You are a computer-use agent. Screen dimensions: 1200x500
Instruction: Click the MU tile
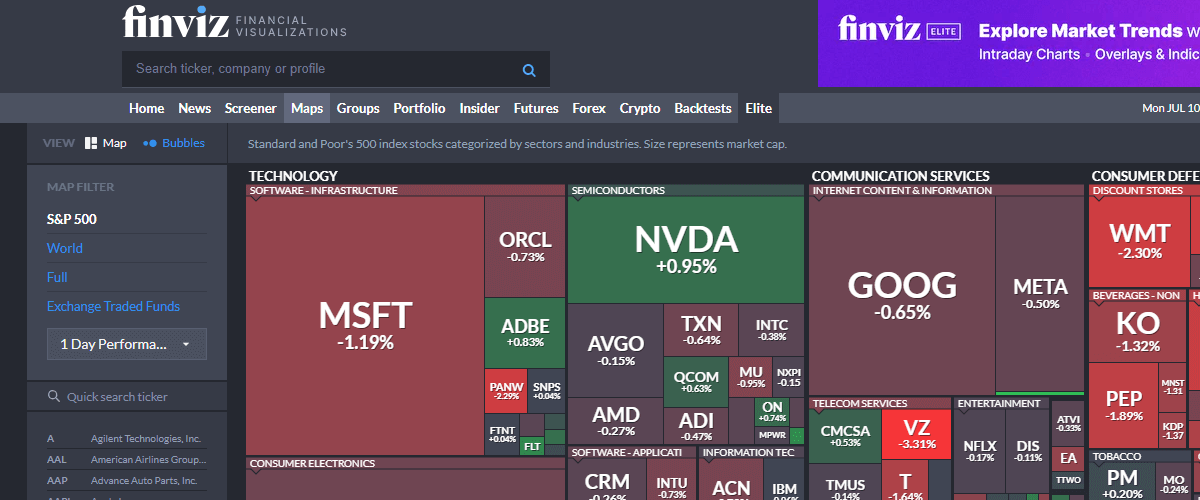click(751, 377)
